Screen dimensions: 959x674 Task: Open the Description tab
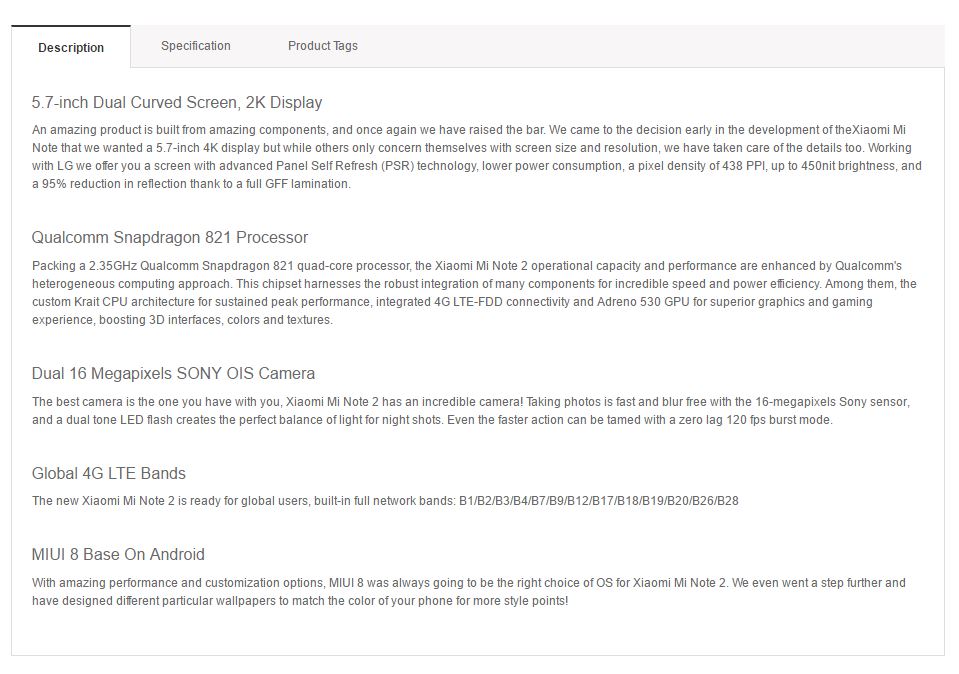coord(71,48)
